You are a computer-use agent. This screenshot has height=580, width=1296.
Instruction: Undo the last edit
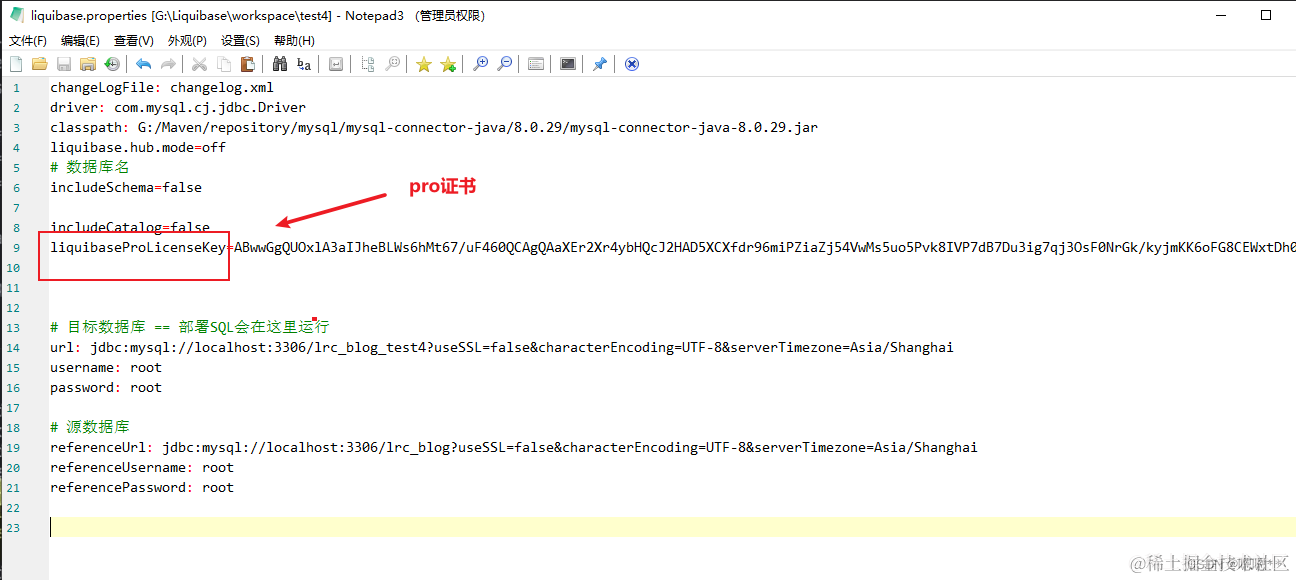coord(144,64)
